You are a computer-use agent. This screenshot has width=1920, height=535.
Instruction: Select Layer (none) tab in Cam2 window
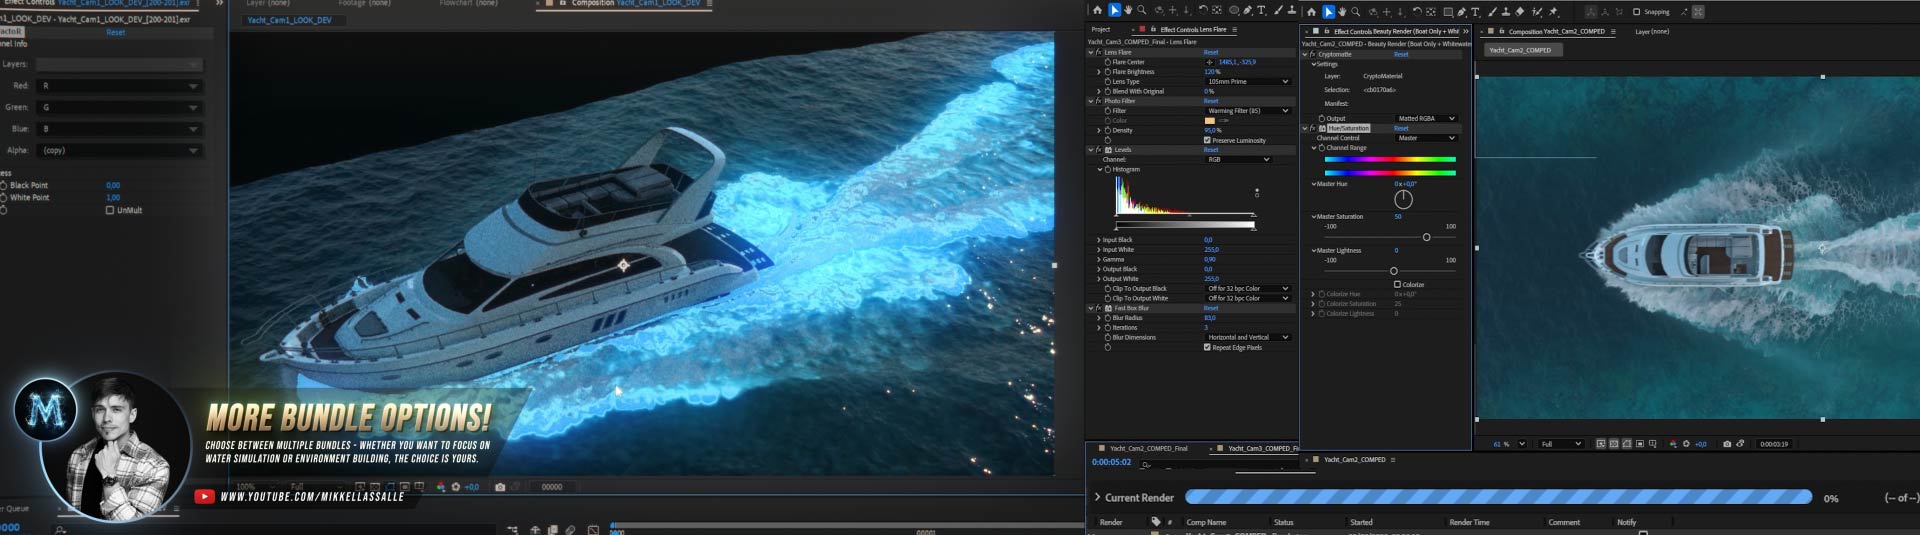[1652, 32]
